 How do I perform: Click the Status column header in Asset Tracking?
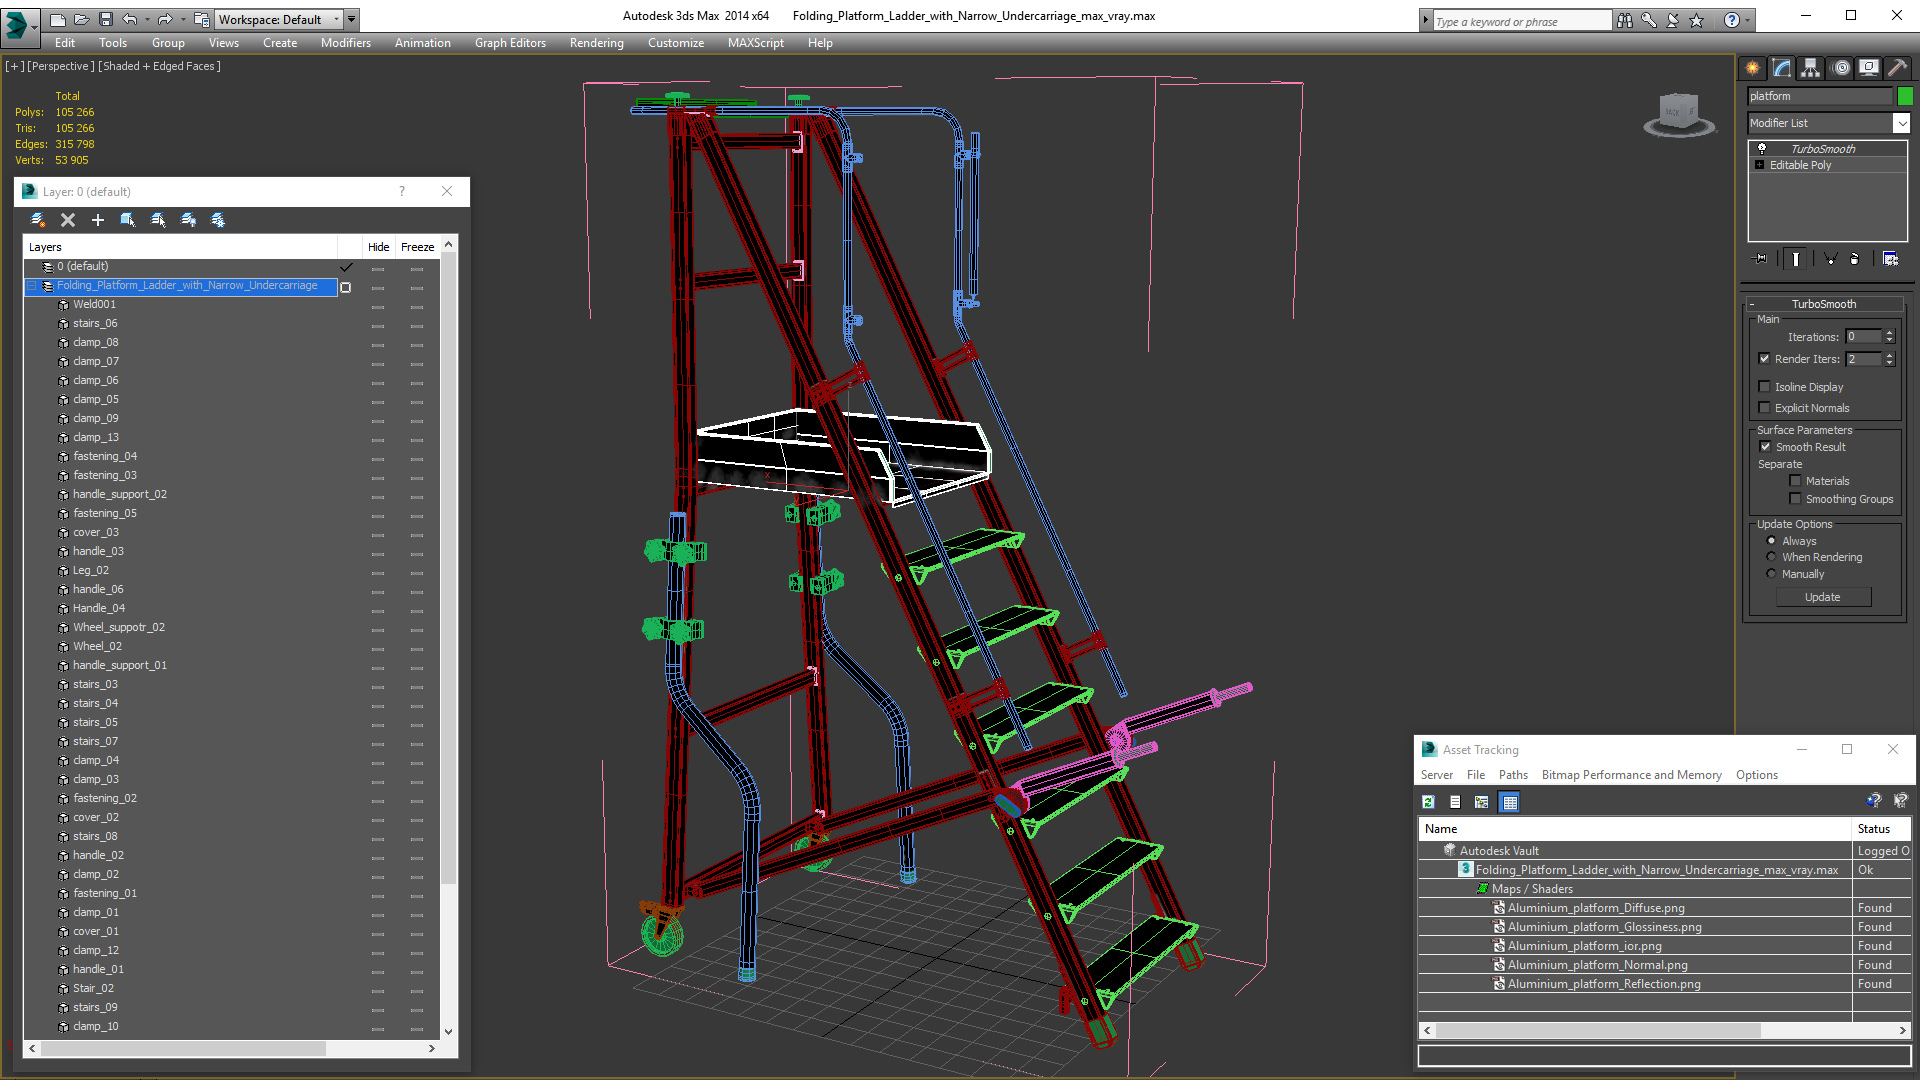[1880, 829]
